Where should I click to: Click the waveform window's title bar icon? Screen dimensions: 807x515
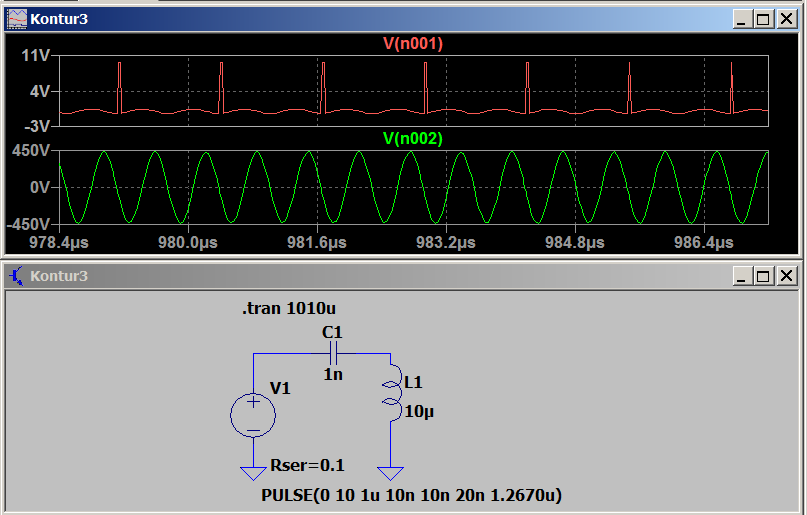pyautogui.click(x=17, y=19)
